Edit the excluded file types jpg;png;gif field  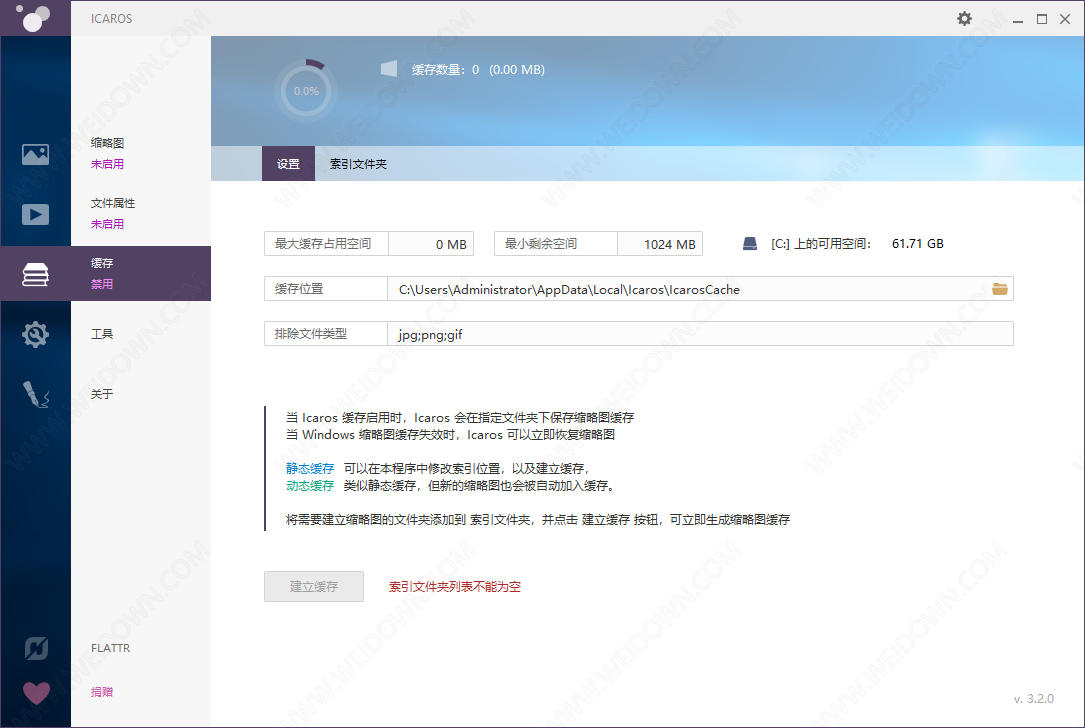coord(700,334)
